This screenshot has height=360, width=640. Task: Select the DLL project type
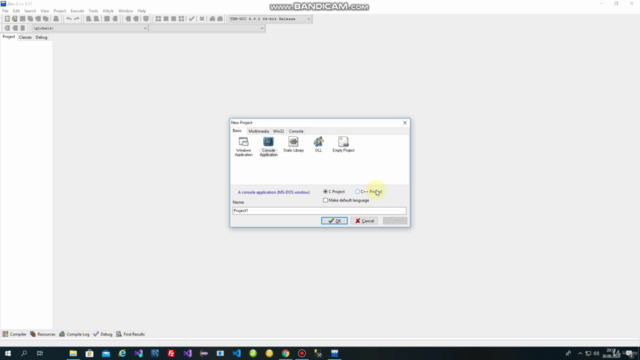point(318,144)
